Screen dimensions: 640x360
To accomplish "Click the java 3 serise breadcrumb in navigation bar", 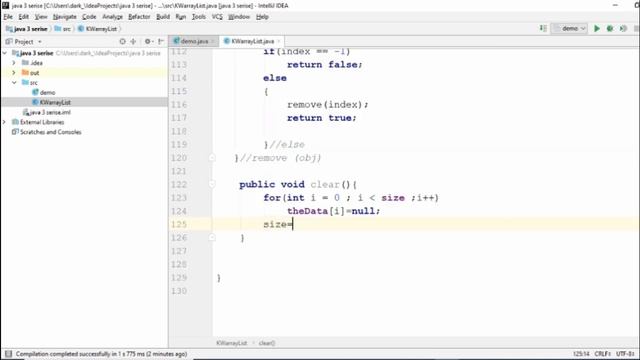I will coord(27,29).
